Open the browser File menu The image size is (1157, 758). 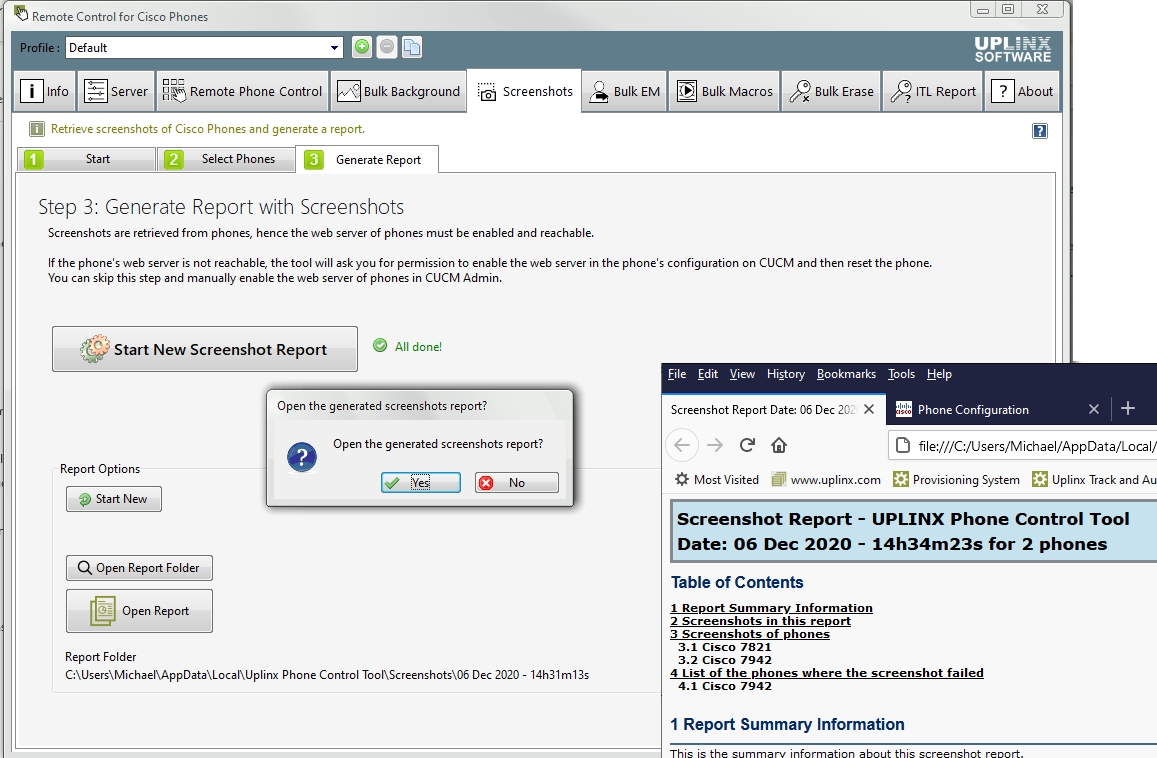point(677,374)
